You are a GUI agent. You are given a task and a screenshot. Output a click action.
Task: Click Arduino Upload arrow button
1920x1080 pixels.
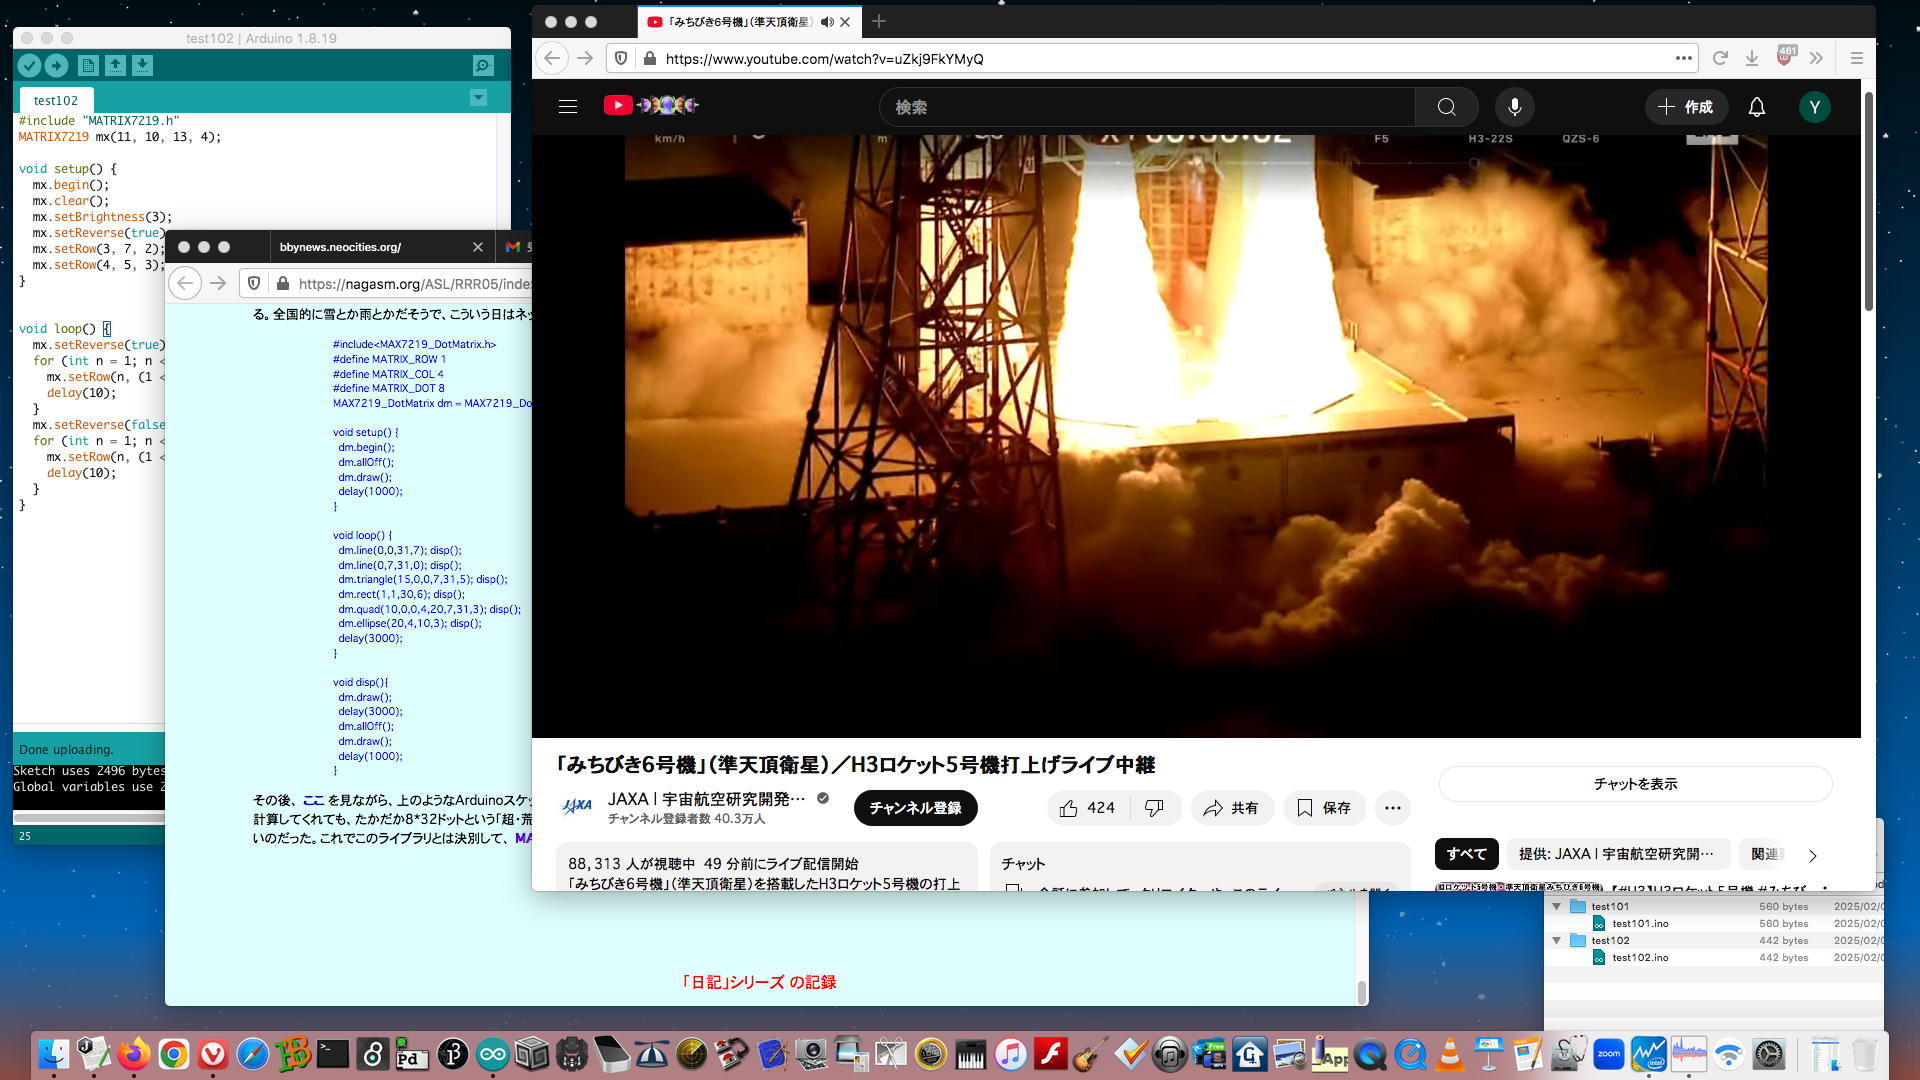point(56,66)
